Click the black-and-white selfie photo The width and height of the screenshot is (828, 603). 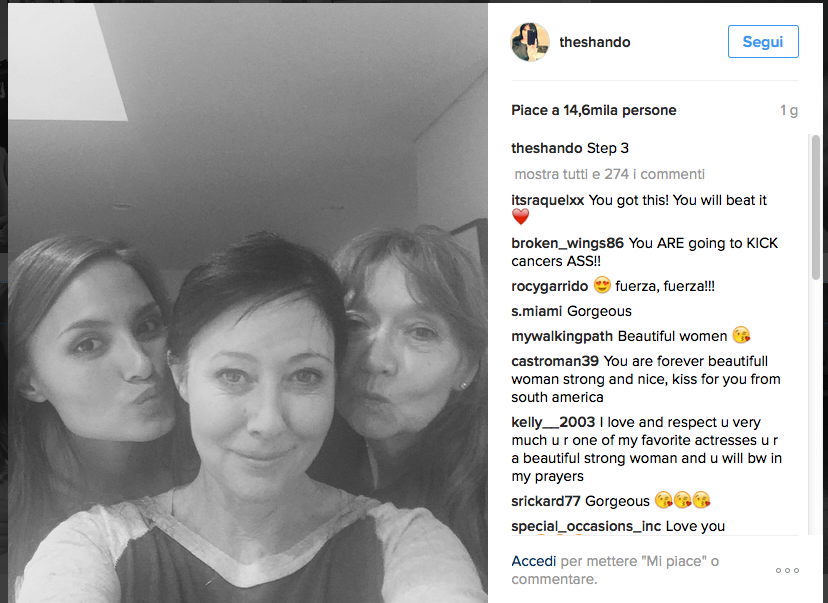click(x=248, y=303)
